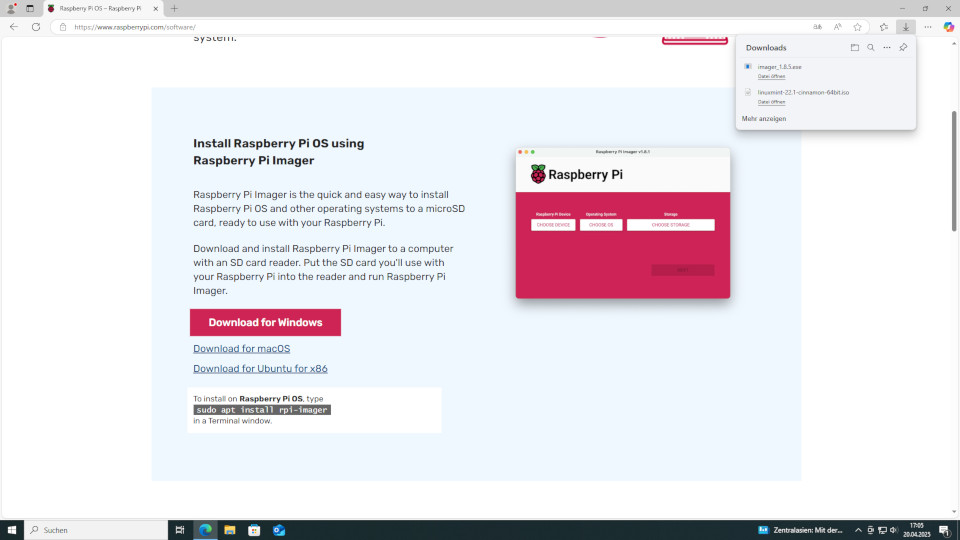Show hidden system tray icons
Viewport: 960px width, 540px height.
tap(858, 530)
